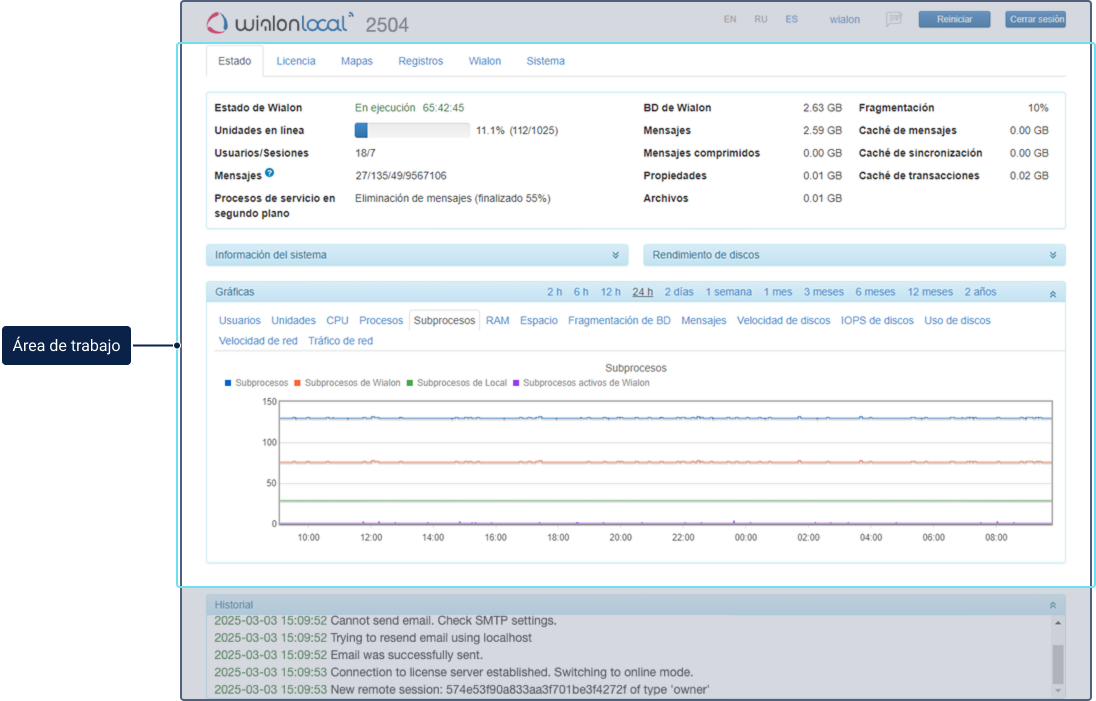Click the Cerrar sesión button
The height and width of the screenshot is (701, 1096).
pos(1035,19)
